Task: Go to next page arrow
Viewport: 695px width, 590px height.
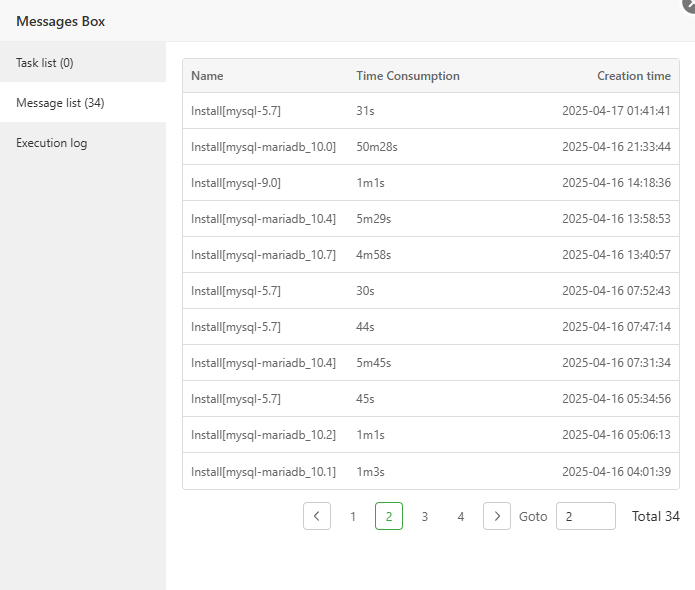Action: [497, 516]
